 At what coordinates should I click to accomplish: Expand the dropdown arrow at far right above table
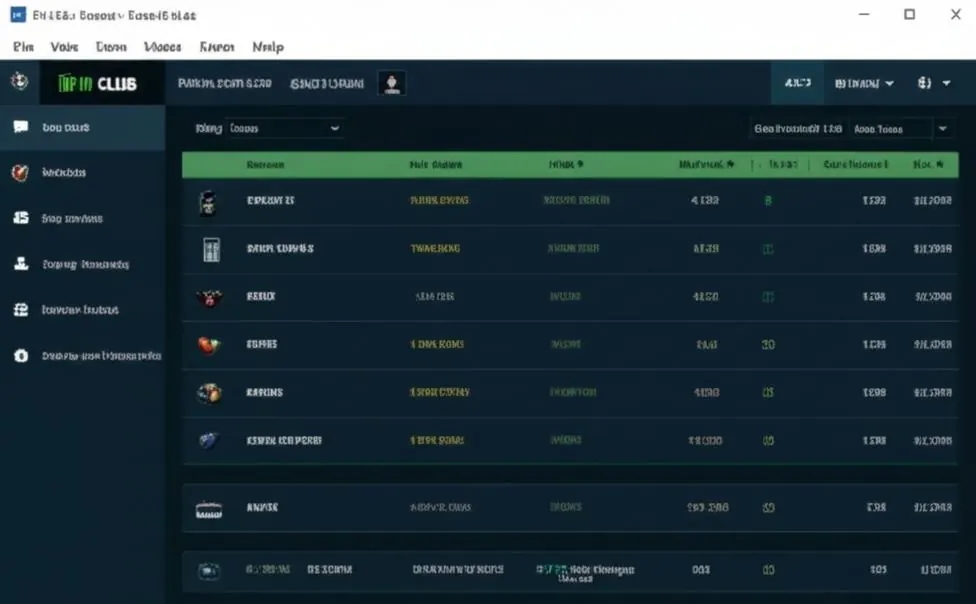942,129
